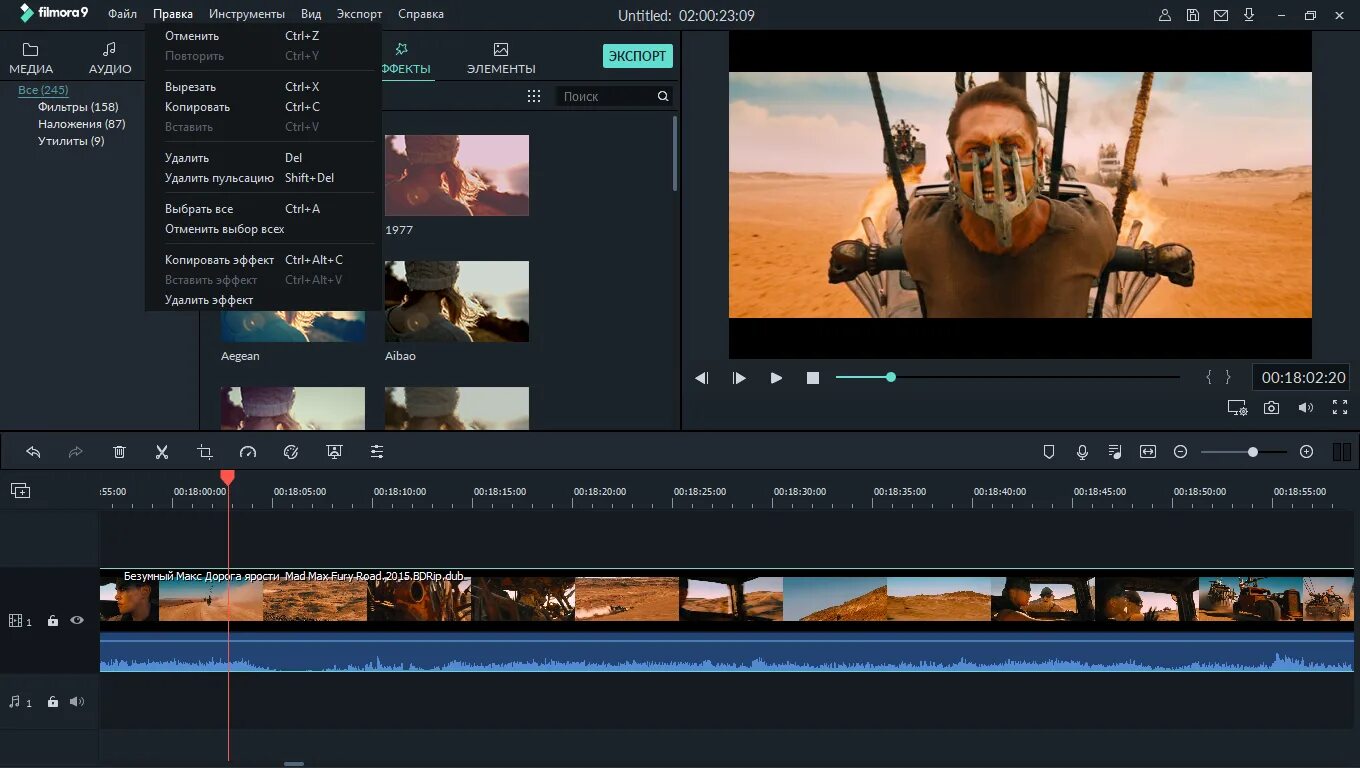1360x768 pixels.
Task: Click the split scissors icon in timeline toolbar
Action: 162,452
